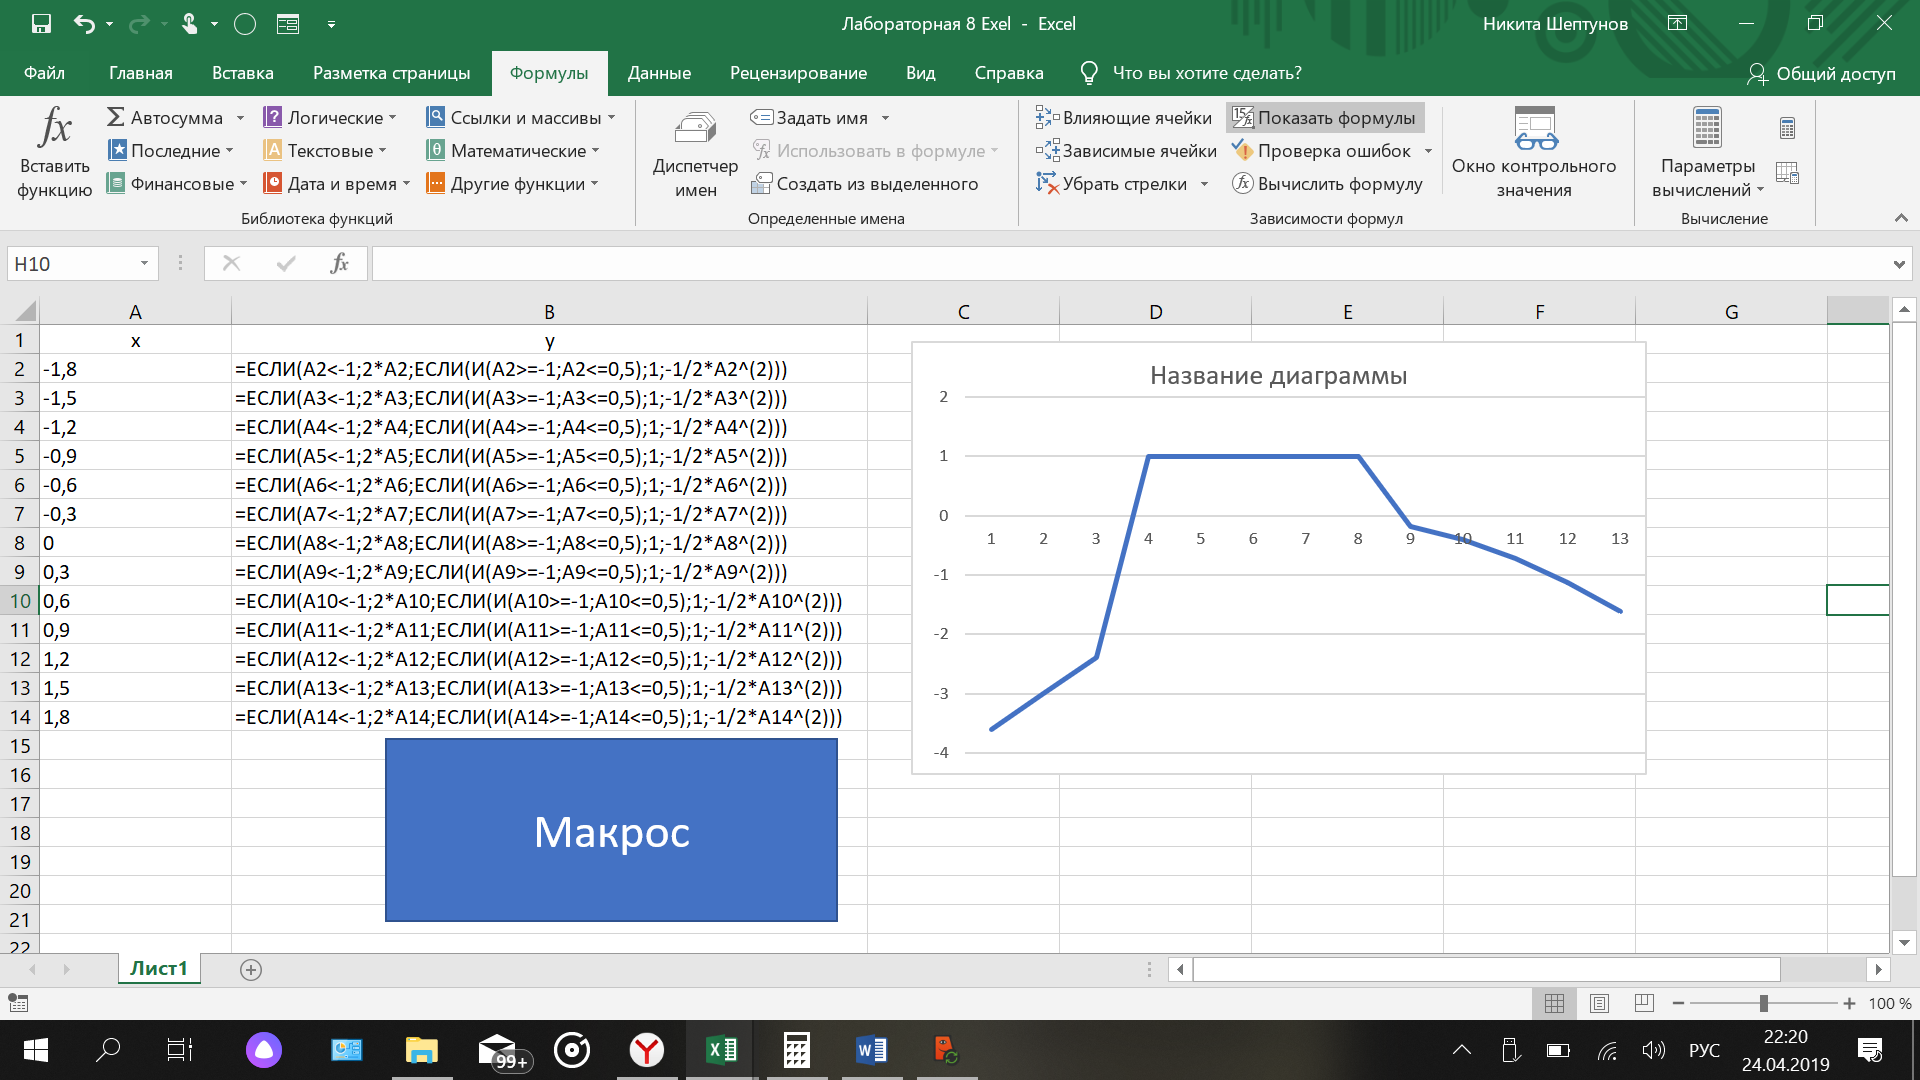The width and height of the screenshot is (1920, 1080).
Task: Open More Functions icon
Action: point(435,183)
